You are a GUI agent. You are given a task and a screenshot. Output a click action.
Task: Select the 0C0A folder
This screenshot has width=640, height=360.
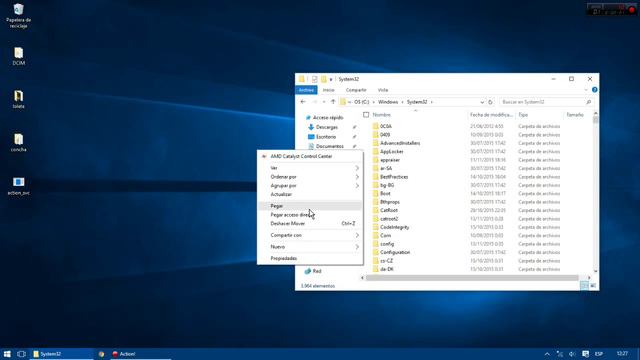coord(386,127)
